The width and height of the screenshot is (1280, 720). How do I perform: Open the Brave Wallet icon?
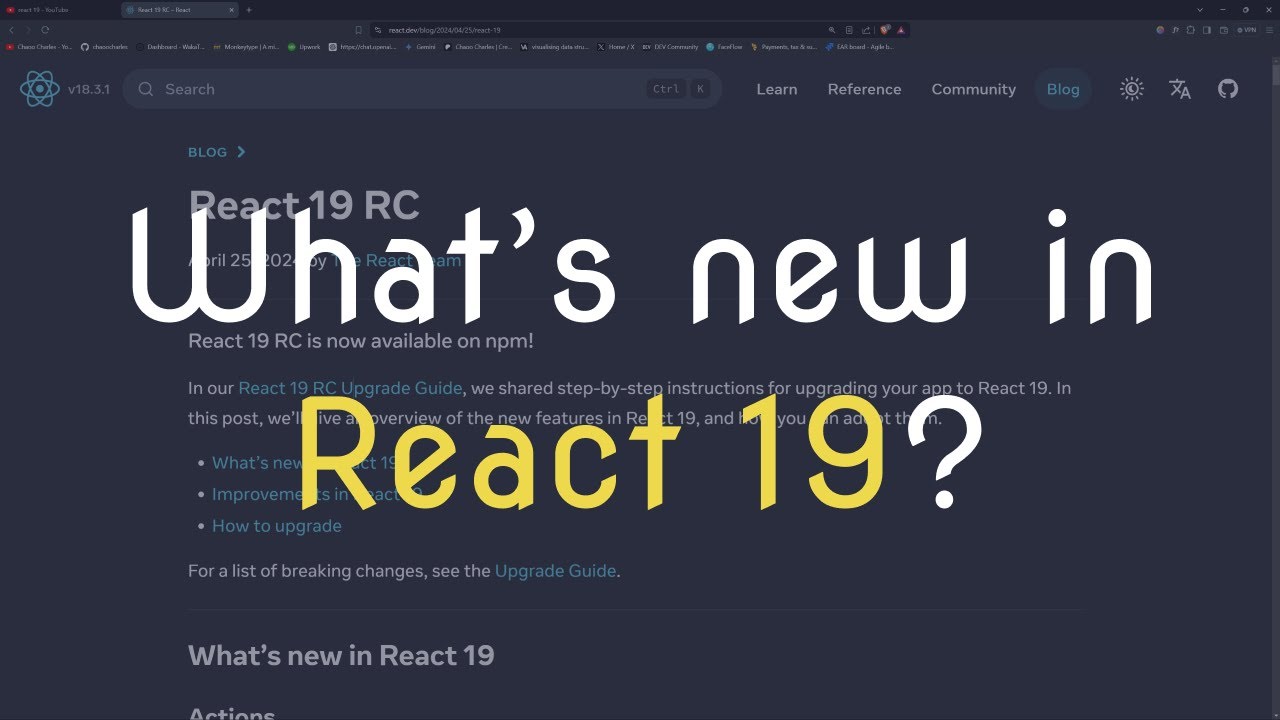point(1224,30)
